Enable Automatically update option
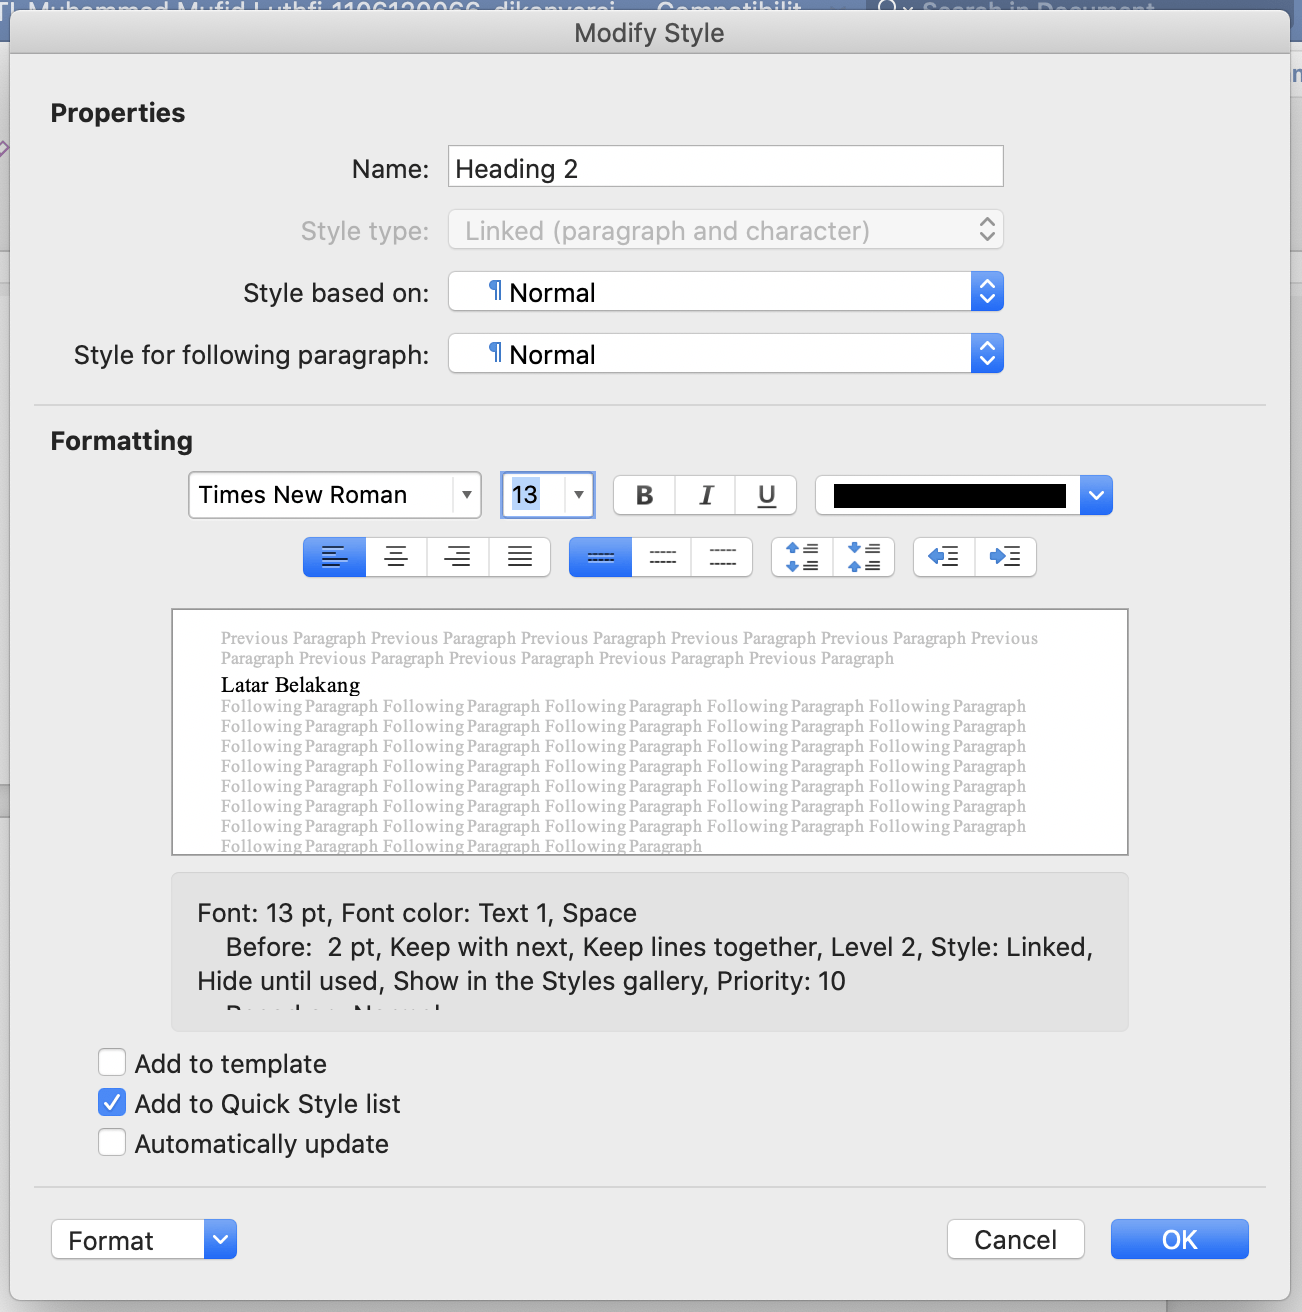The height and width of the screenshot is (1312, 1302). click(112, 1142)
